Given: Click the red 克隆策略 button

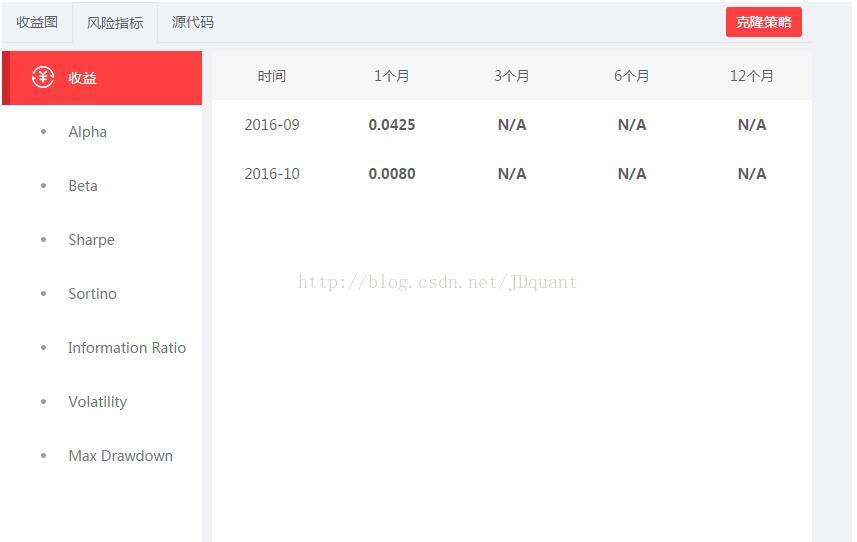Looking at the screenshot, I should [x=764, y=22].
